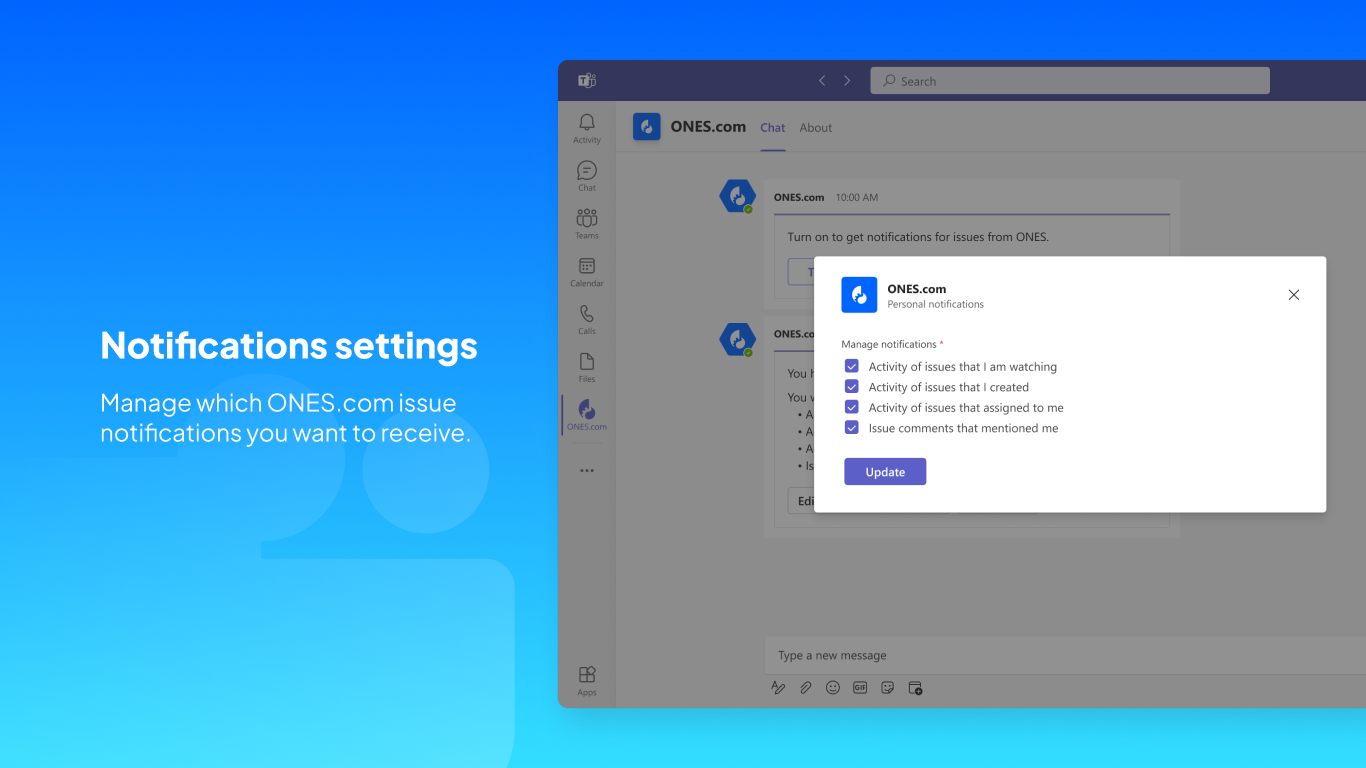1366x768 pixels.
Task: Open Calls in the sidebar
Action: 587,319
